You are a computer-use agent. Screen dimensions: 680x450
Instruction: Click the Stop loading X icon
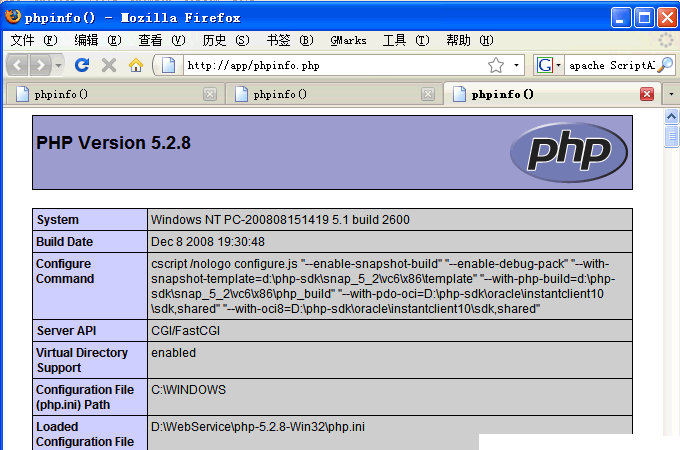pyautogui.click(x=109, y=65)
